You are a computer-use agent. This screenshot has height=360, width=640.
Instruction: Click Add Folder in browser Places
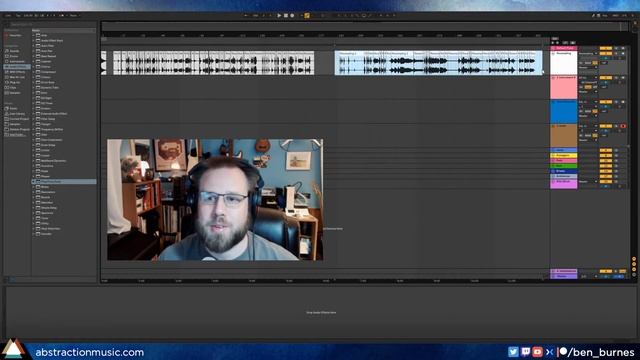[x=16, y=135]
